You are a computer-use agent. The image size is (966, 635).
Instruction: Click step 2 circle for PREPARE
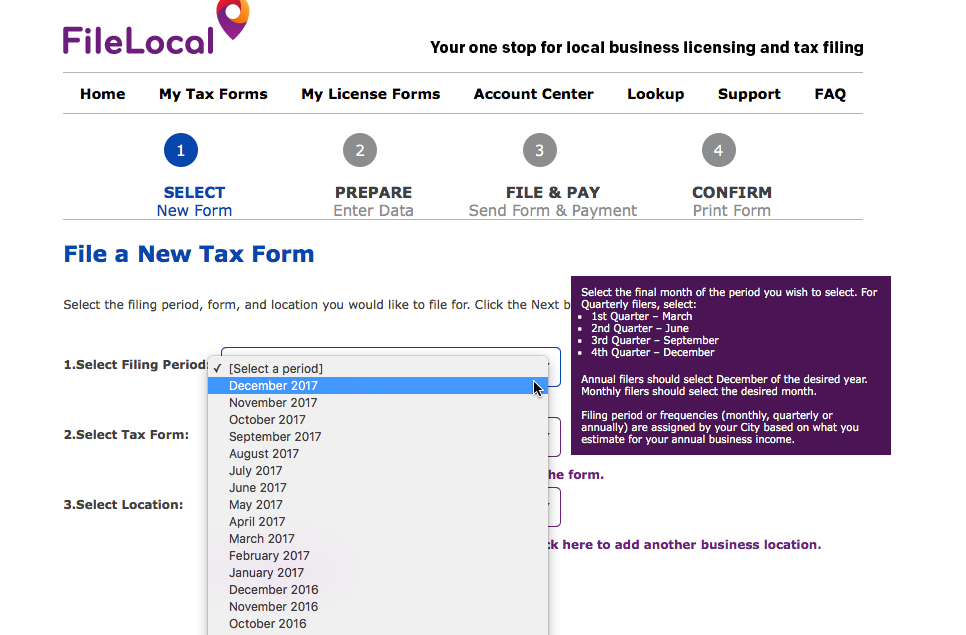[x=360, y=150]
